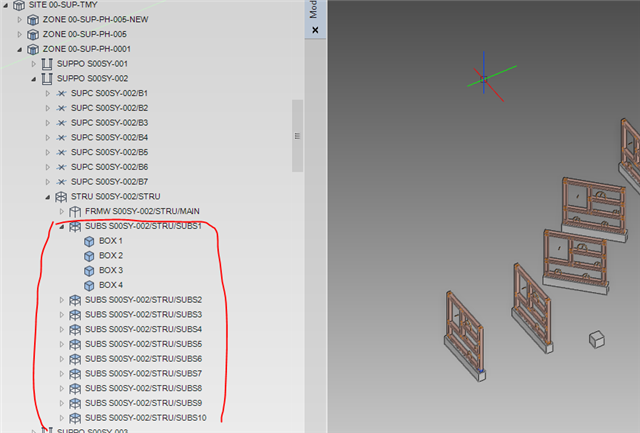Click the SUBS2 sub-structure icon
The width and height of the screenshot is (640, 433).
[75, 300]
